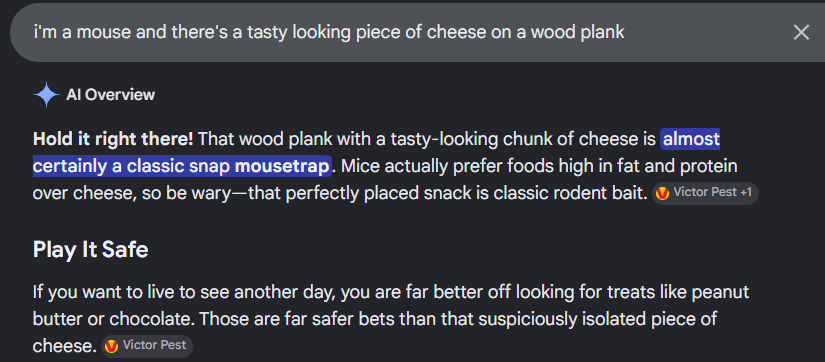
Task: Click the AI Overview sparkle icon
Action: pyautogui.click(x=46, y=95)
